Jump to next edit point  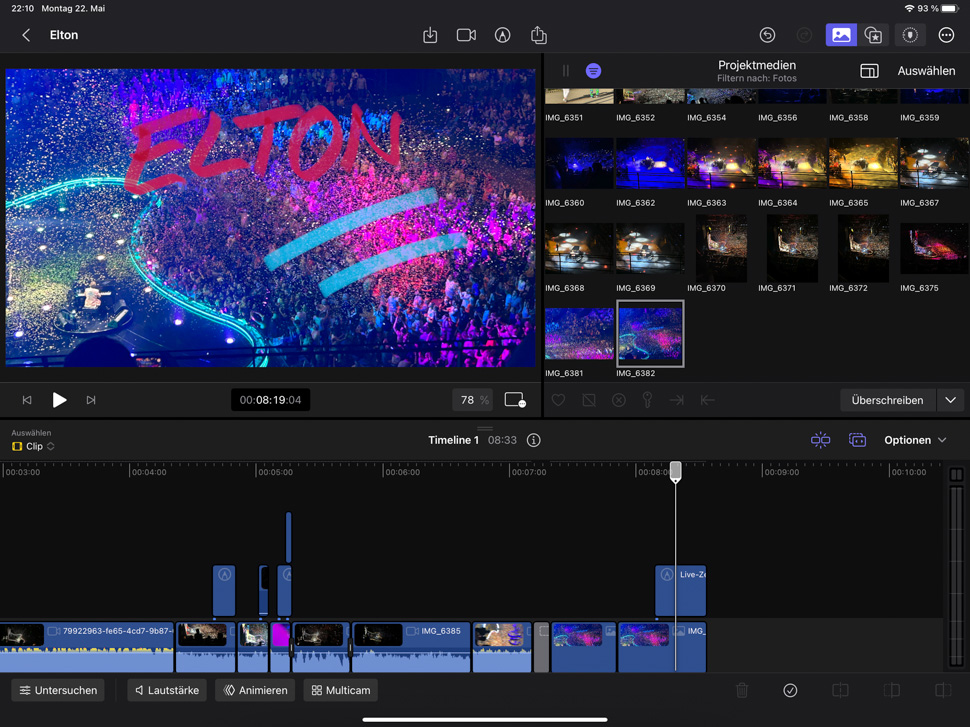pyautogui.click(x=91, y=400)
